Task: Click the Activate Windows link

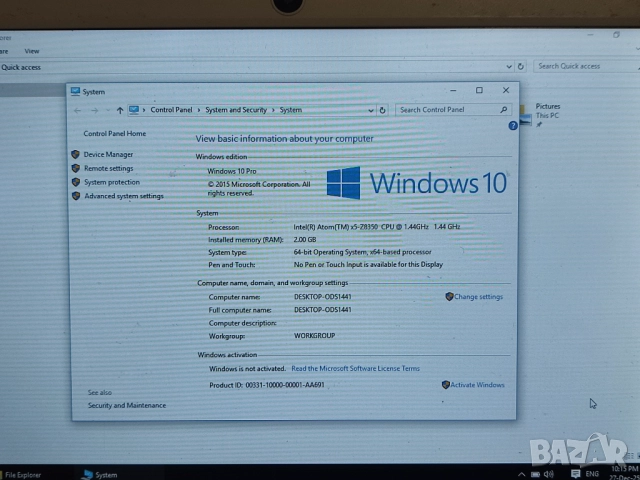Action: click(x=477, y=385)
